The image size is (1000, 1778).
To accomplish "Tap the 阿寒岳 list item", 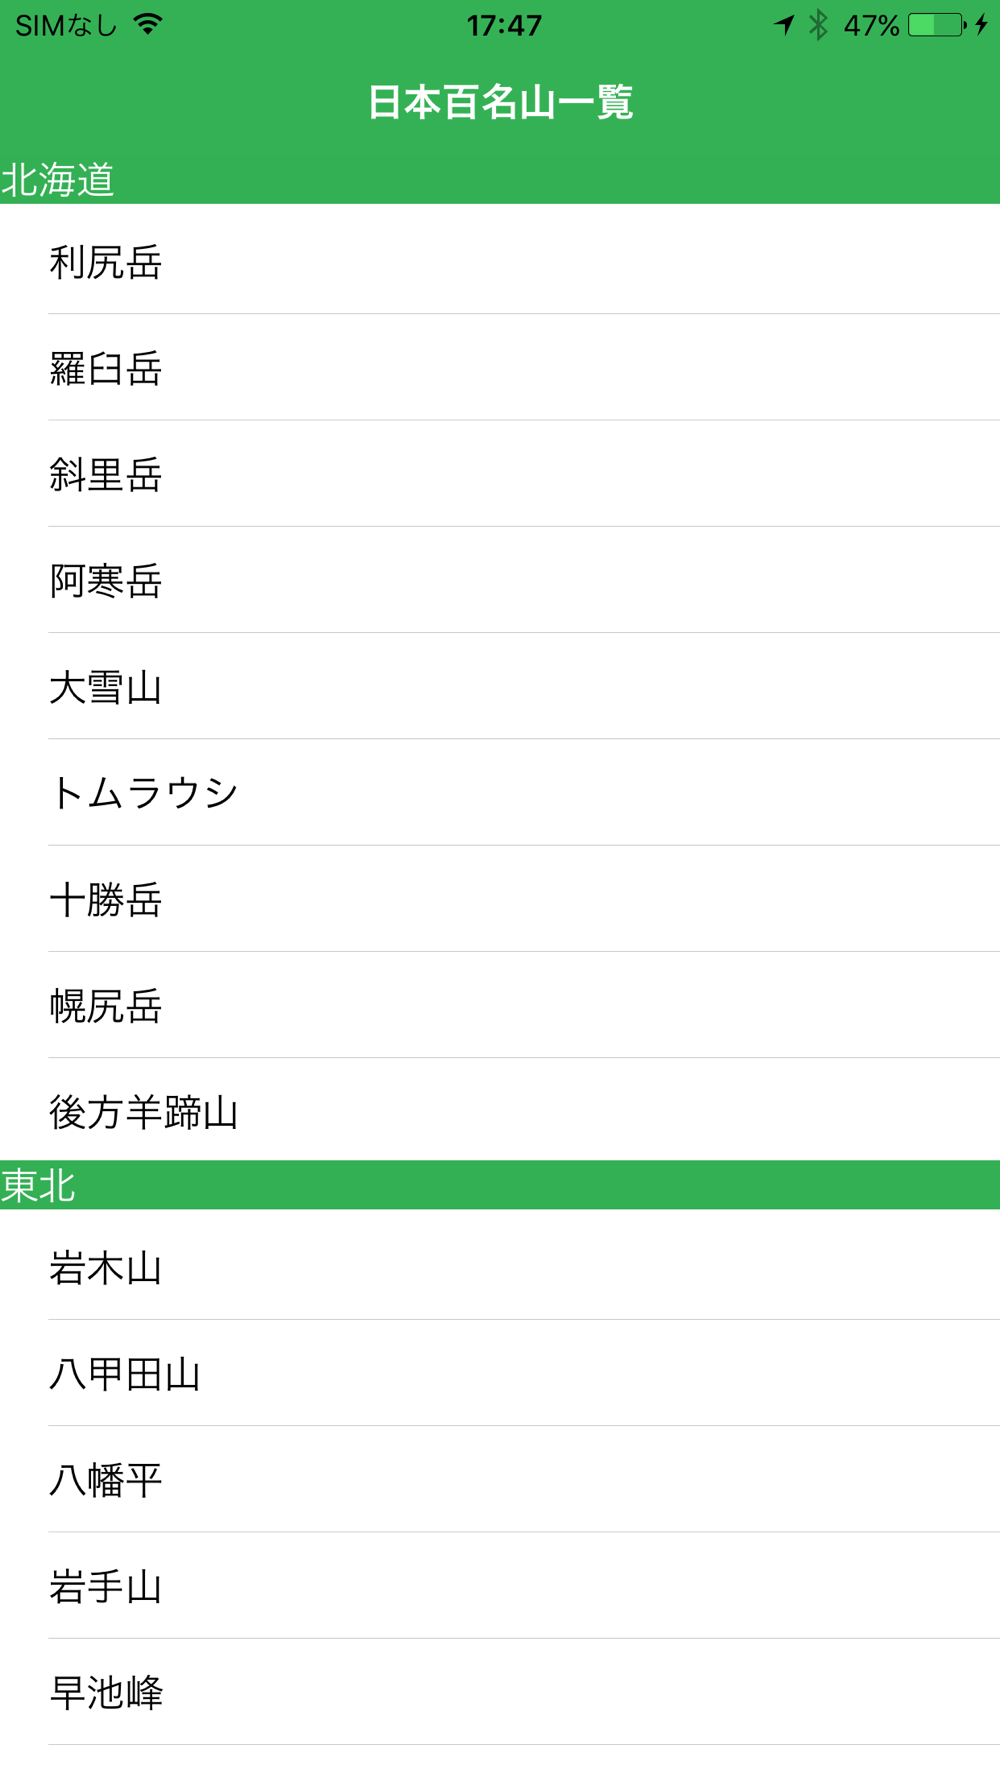I will coord(500,580).
